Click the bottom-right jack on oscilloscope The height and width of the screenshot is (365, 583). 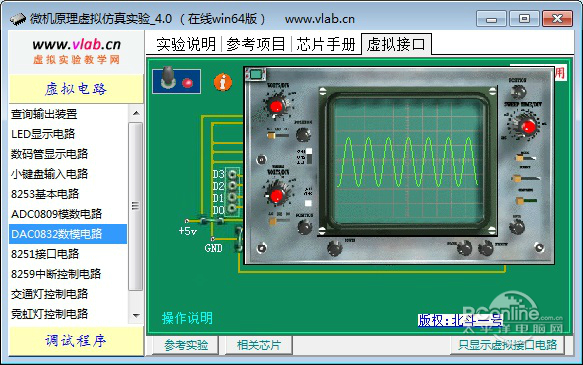(x=539, y=247)
